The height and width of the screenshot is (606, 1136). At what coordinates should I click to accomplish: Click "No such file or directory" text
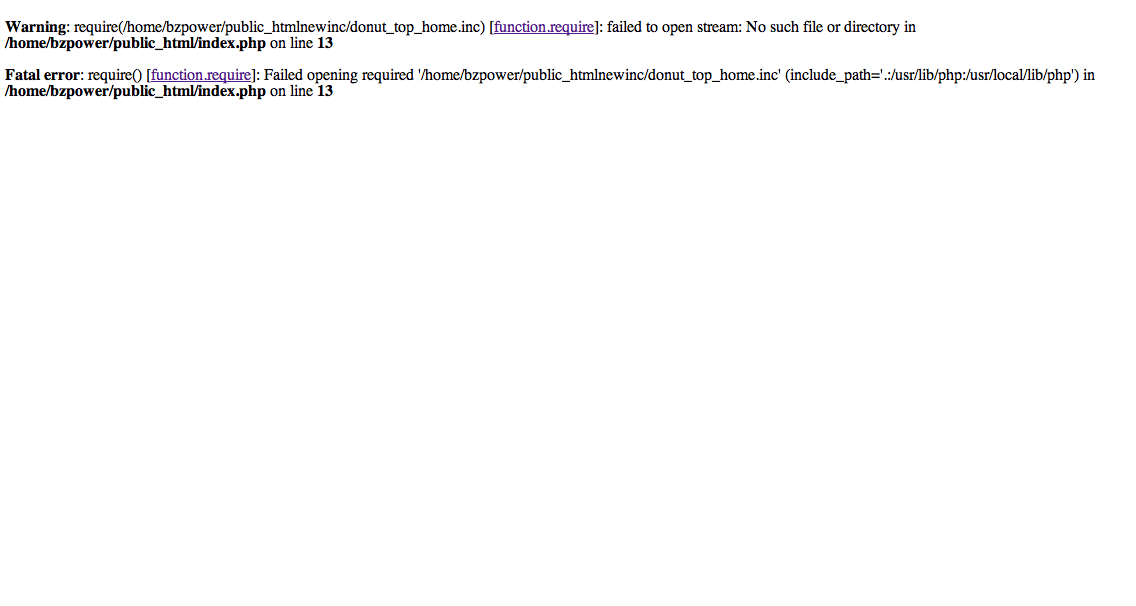822,28
